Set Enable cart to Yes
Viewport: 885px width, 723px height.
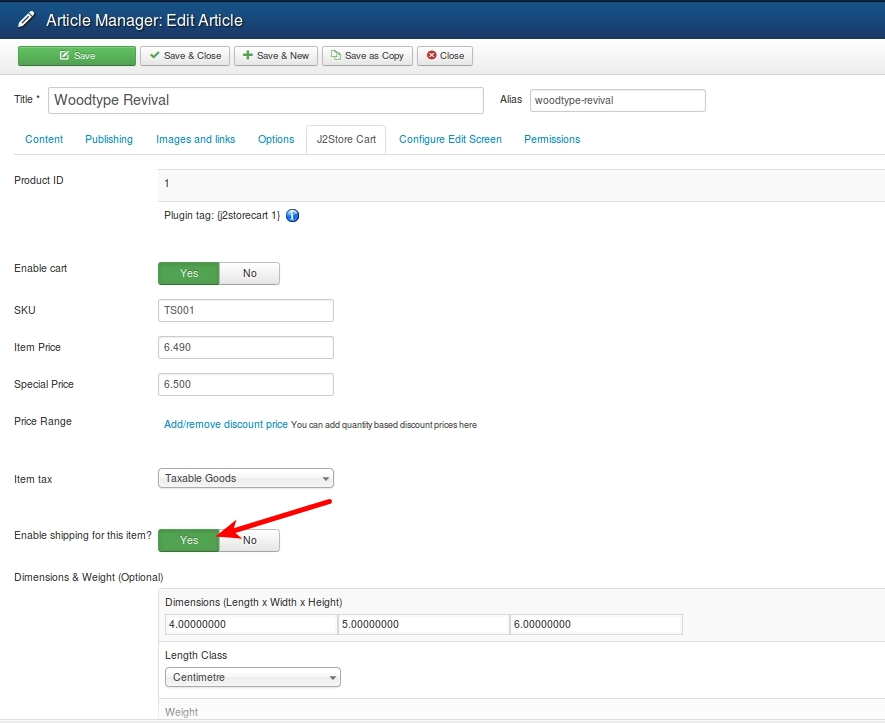pyautogui.click(x=189, y=273)
